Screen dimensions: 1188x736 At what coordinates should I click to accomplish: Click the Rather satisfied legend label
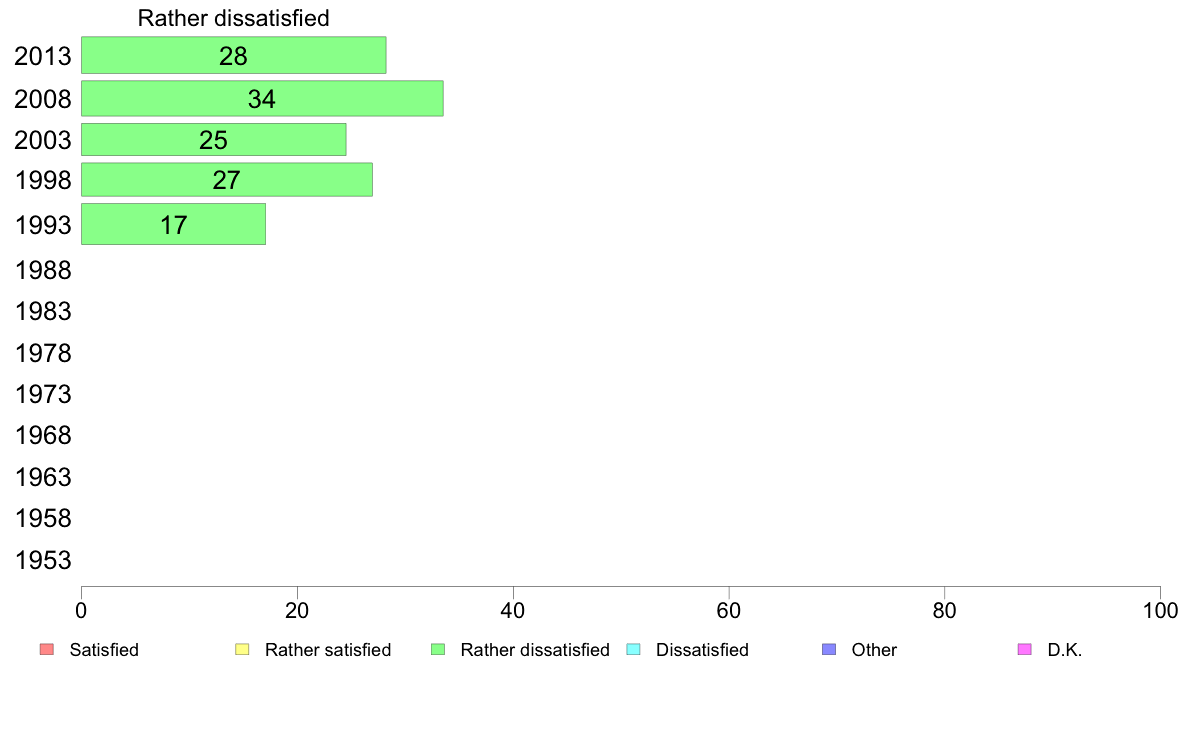(328, 650)
